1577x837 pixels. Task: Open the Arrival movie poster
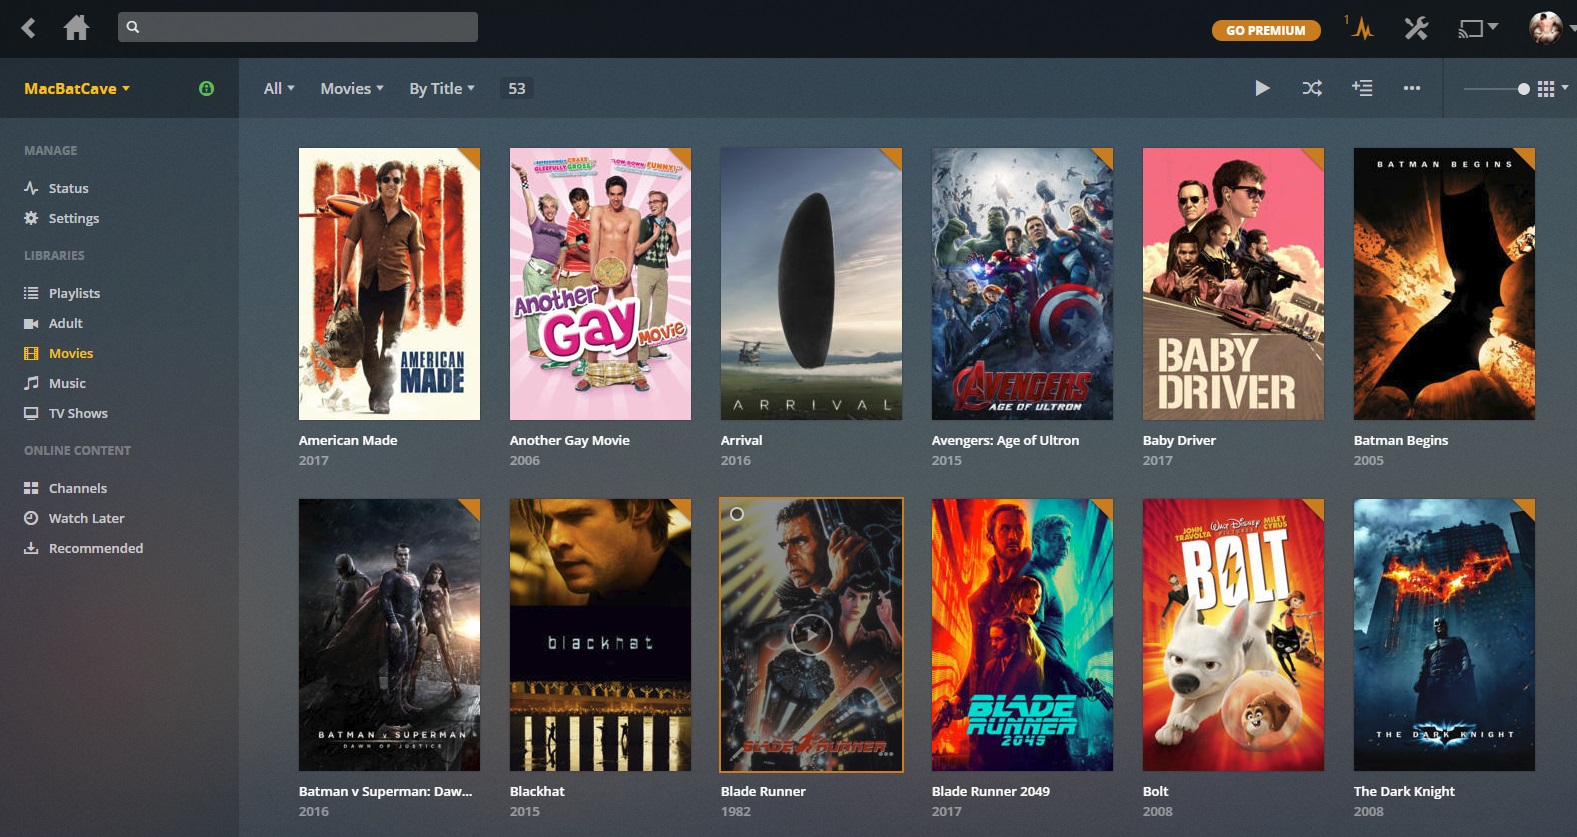pyautogui.click(x=811, y=284)
